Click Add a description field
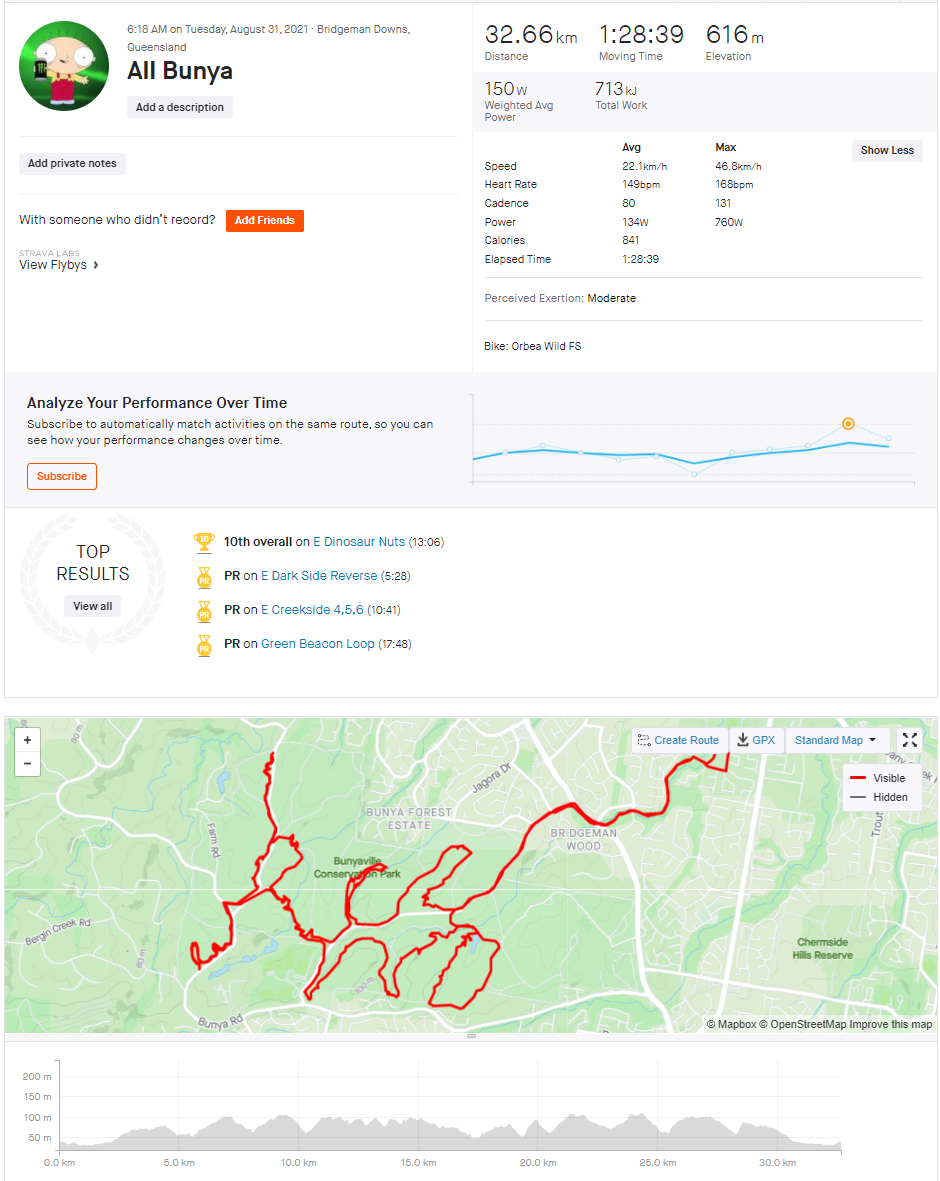This screenshot has height=1181, width=940. point(180,108)
